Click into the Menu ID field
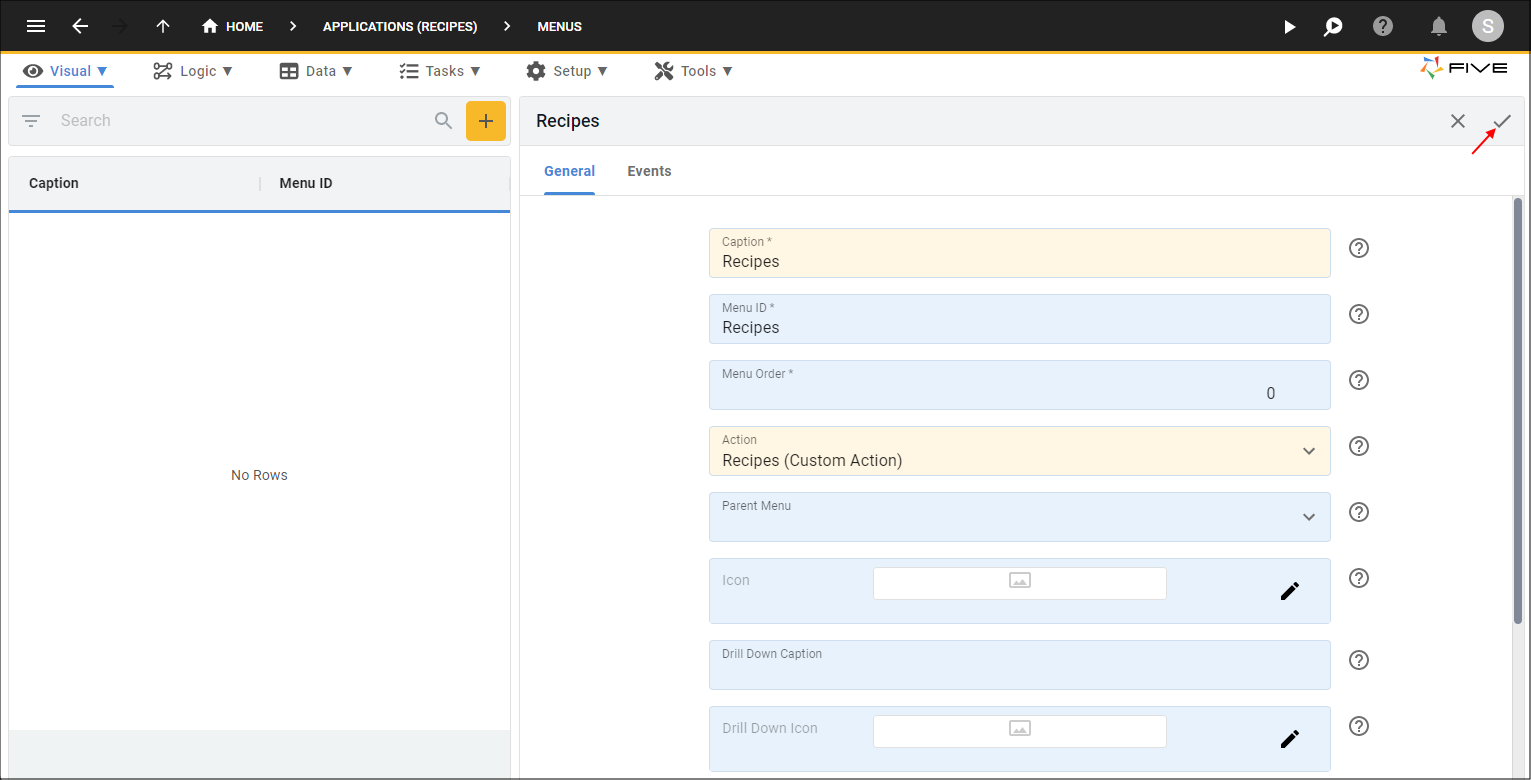The width and height of the screenshot is (1531, 780). (x=1020, y=319)
